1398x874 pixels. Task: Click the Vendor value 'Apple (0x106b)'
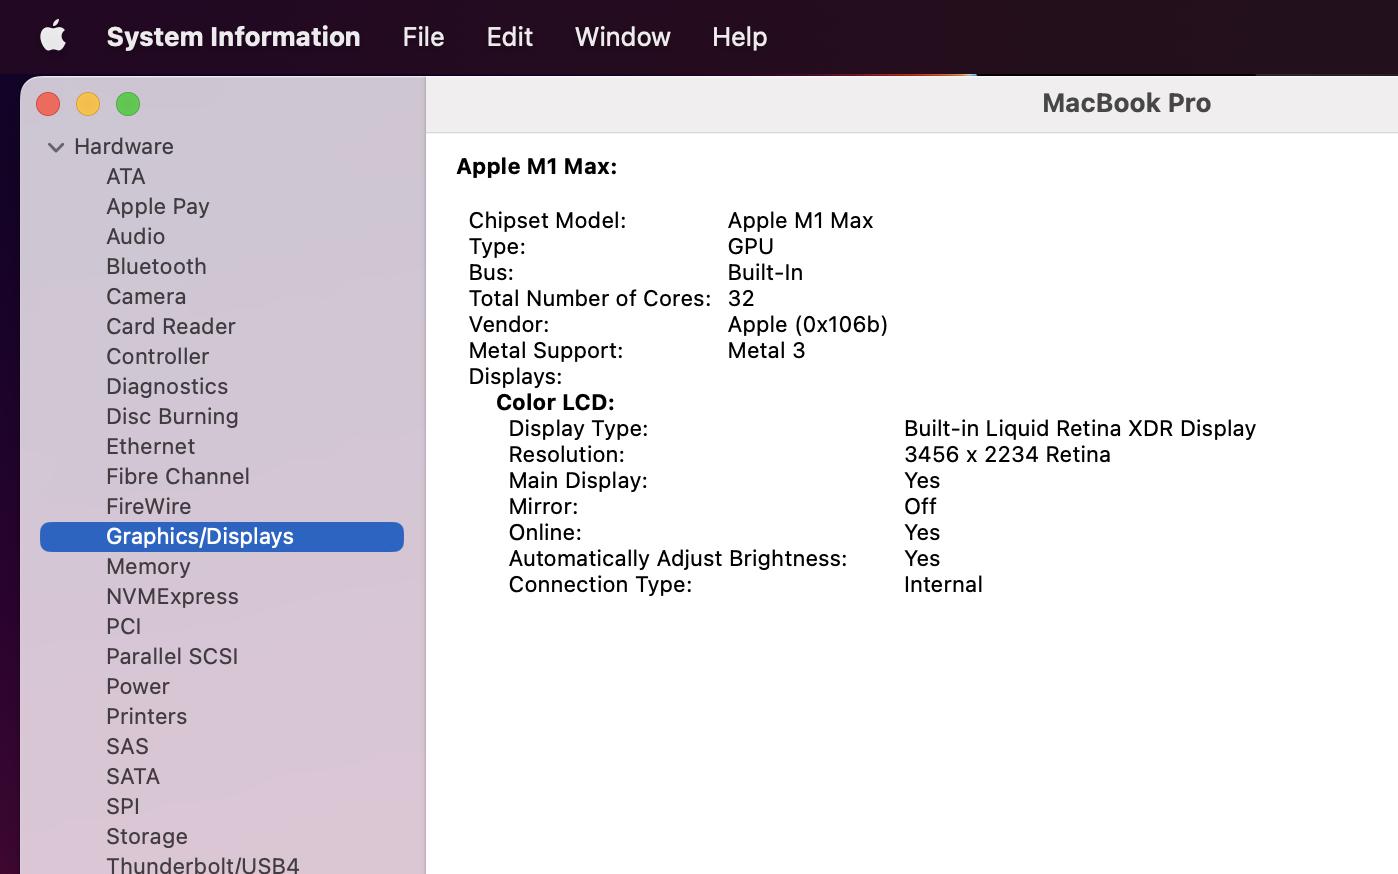808,324
